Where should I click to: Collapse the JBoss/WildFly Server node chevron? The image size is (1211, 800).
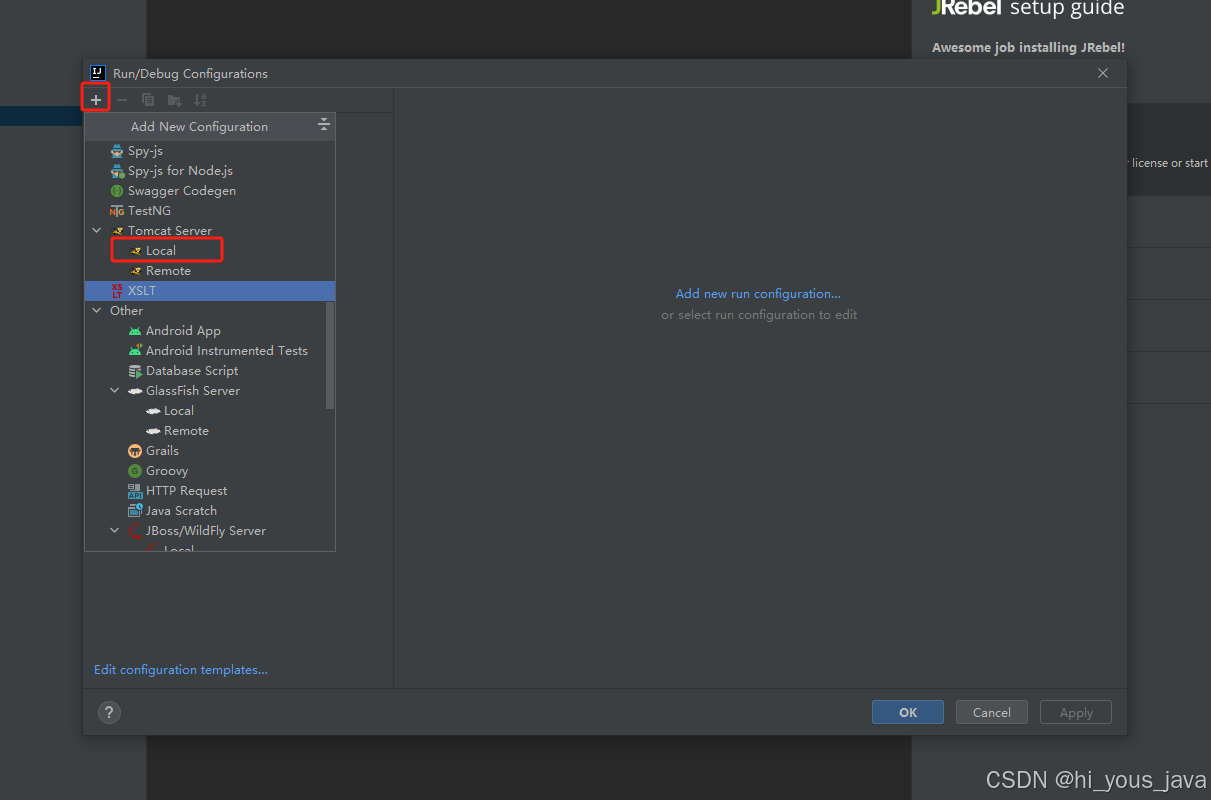click(115, 531)
